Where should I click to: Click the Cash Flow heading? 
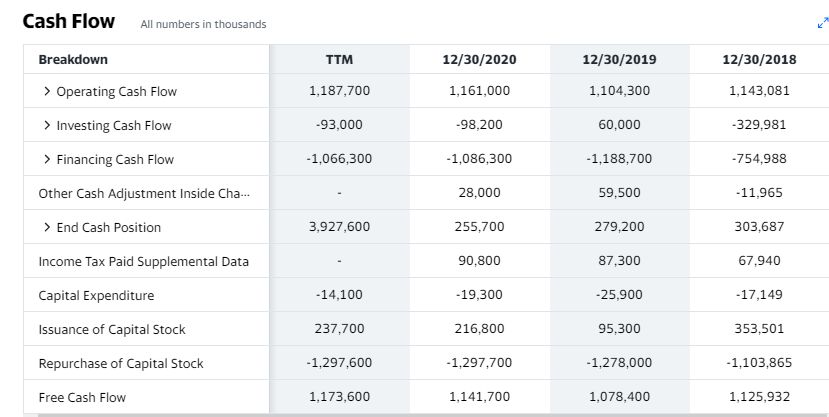click(x=69, y=21)
